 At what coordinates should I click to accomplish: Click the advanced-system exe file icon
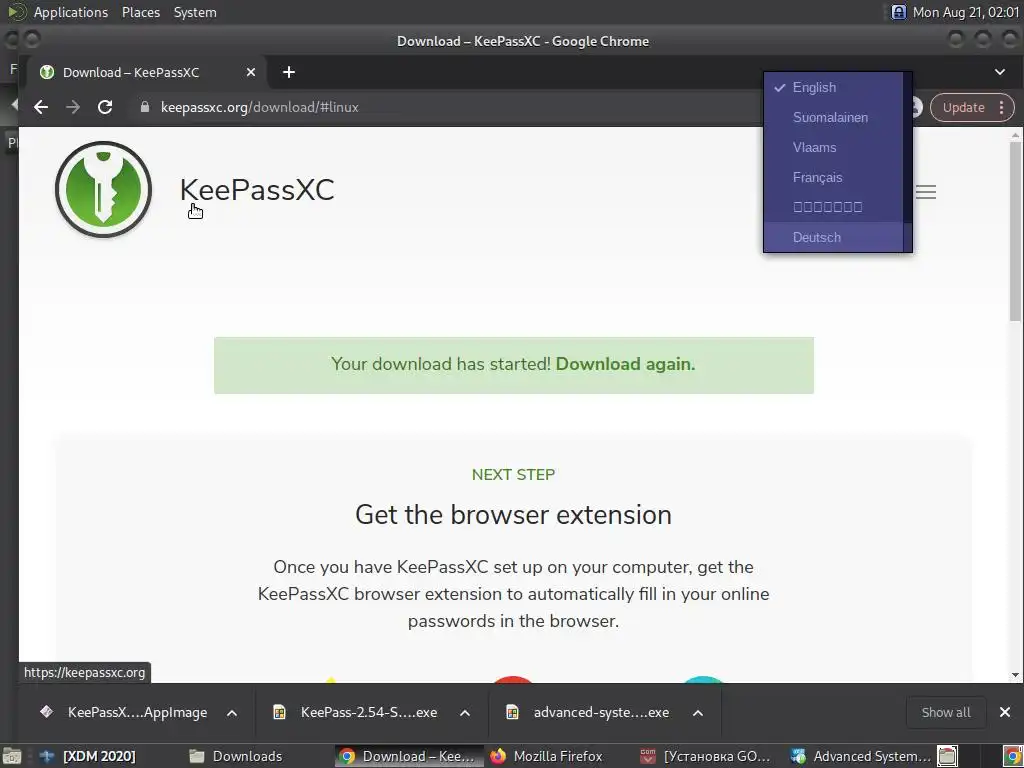[x=513, y=712]
